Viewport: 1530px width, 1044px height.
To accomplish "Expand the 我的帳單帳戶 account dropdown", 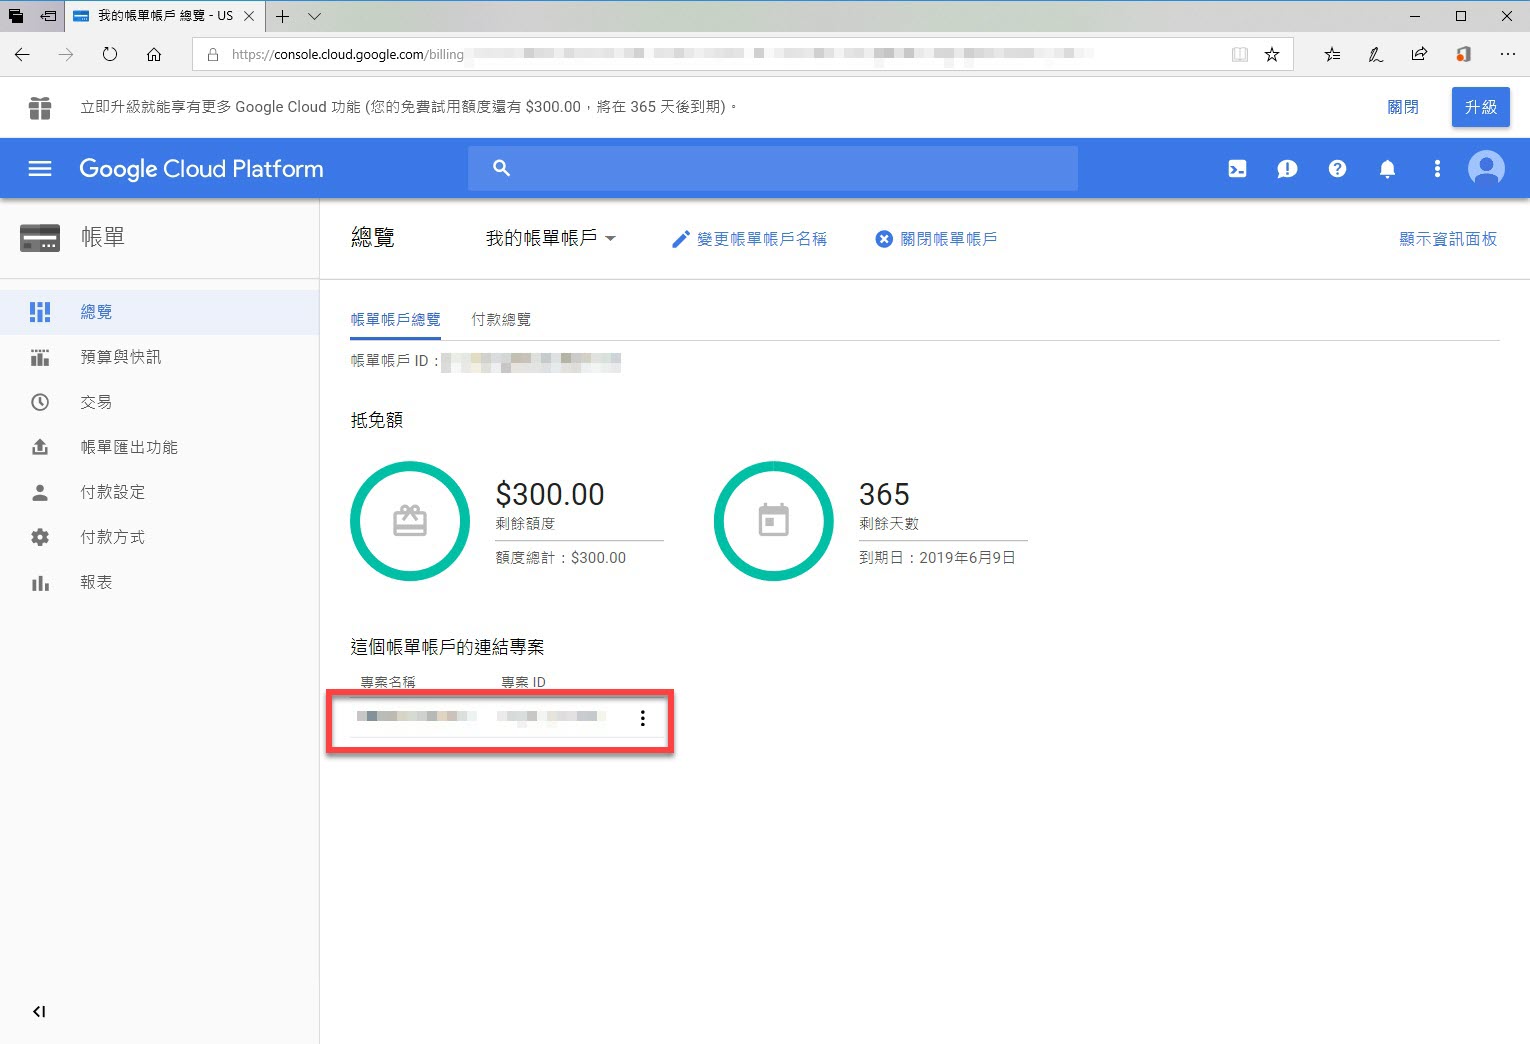I will 551,238.
